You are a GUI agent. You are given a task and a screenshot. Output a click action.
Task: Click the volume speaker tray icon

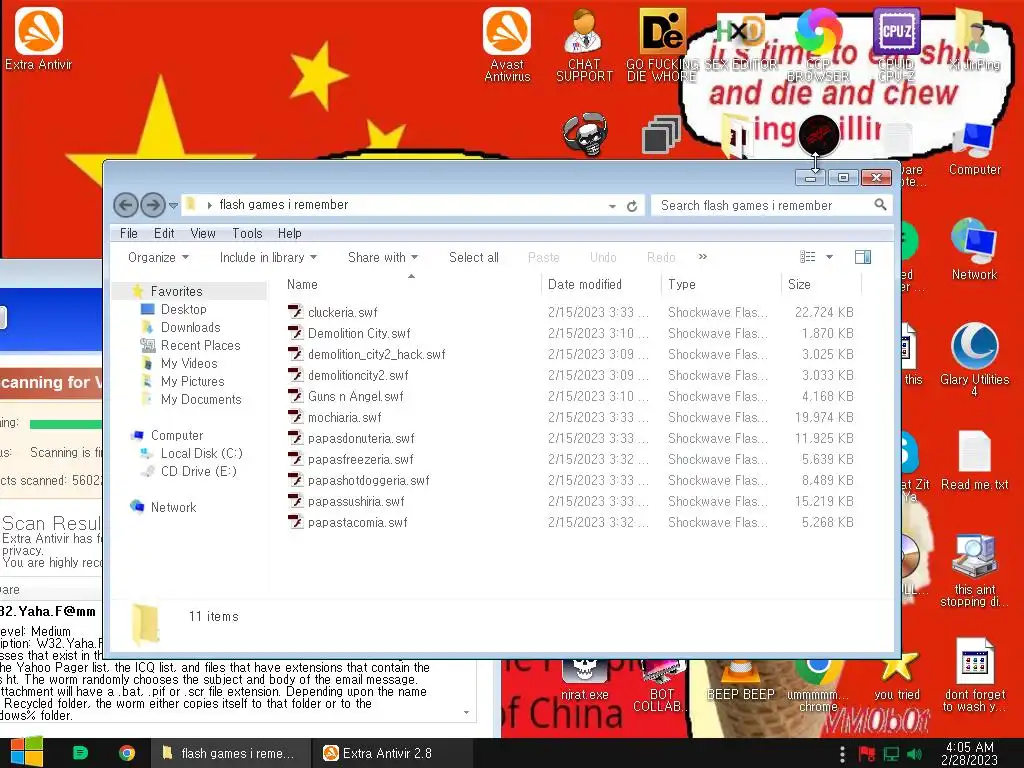point(915,754)
